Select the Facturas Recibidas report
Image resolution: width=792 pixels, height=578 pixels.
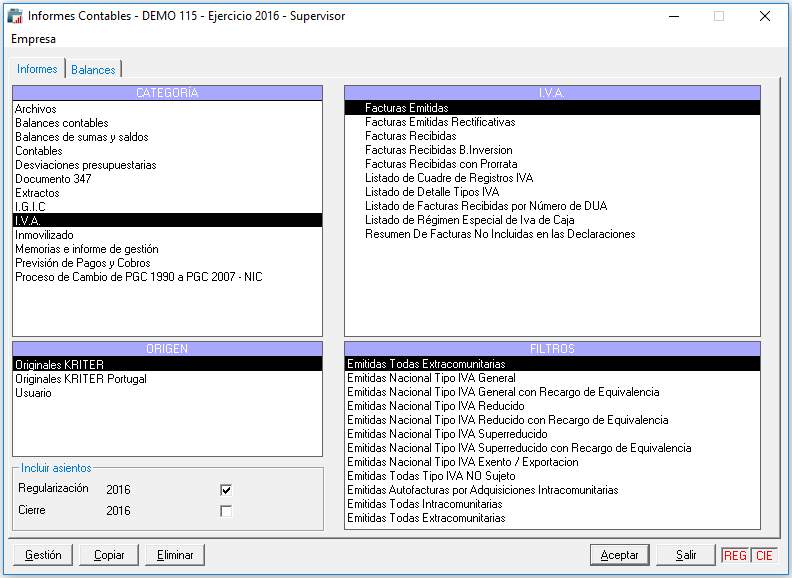[553, 136]
